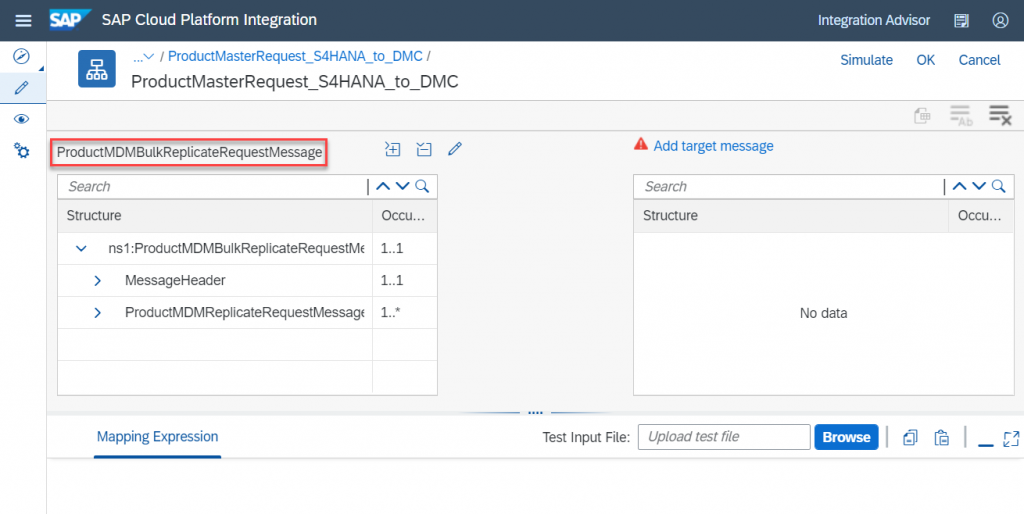Click the delete all mappings icon
This screenshot has width=1024, height=514.
point(1000,116)
